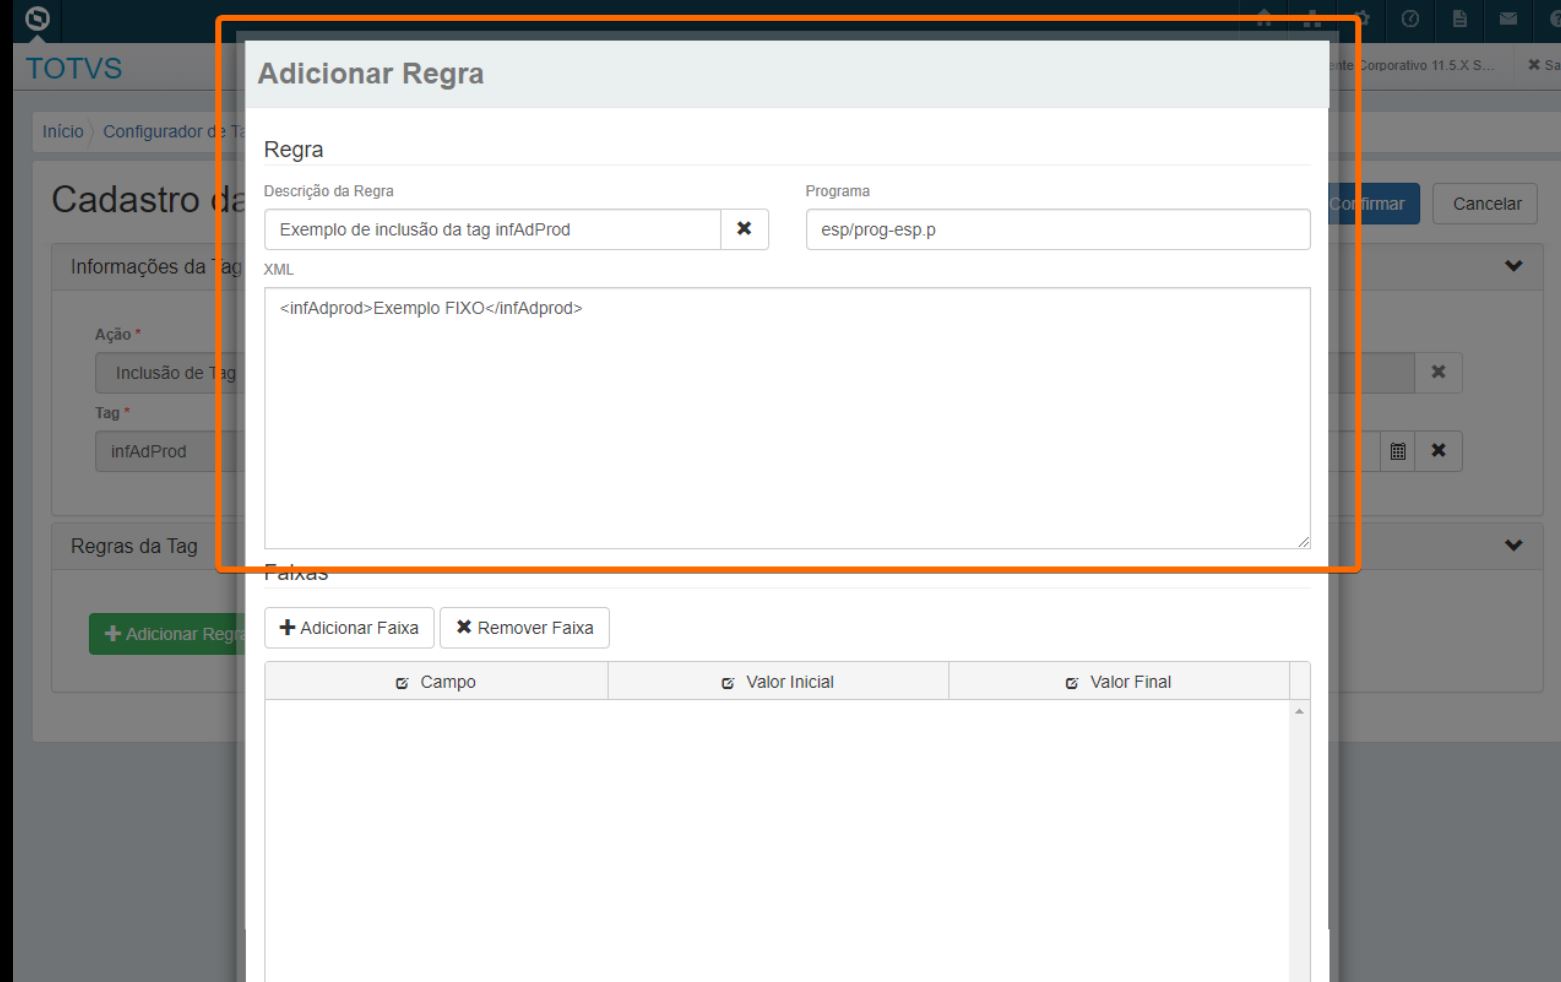1561x982 pixels.
Task: Toggle the Valor Final column header checkbox icon
Action: [1072, 683]
